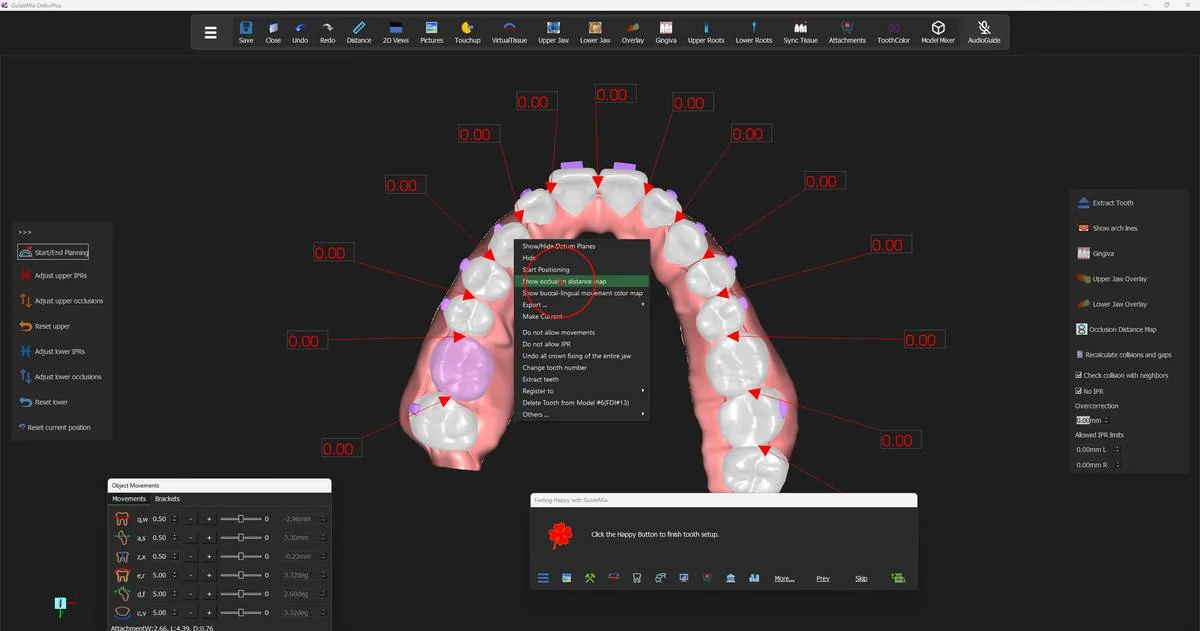Click Reset upper in left panel
1200x631 pixels.
click(44, 326)
